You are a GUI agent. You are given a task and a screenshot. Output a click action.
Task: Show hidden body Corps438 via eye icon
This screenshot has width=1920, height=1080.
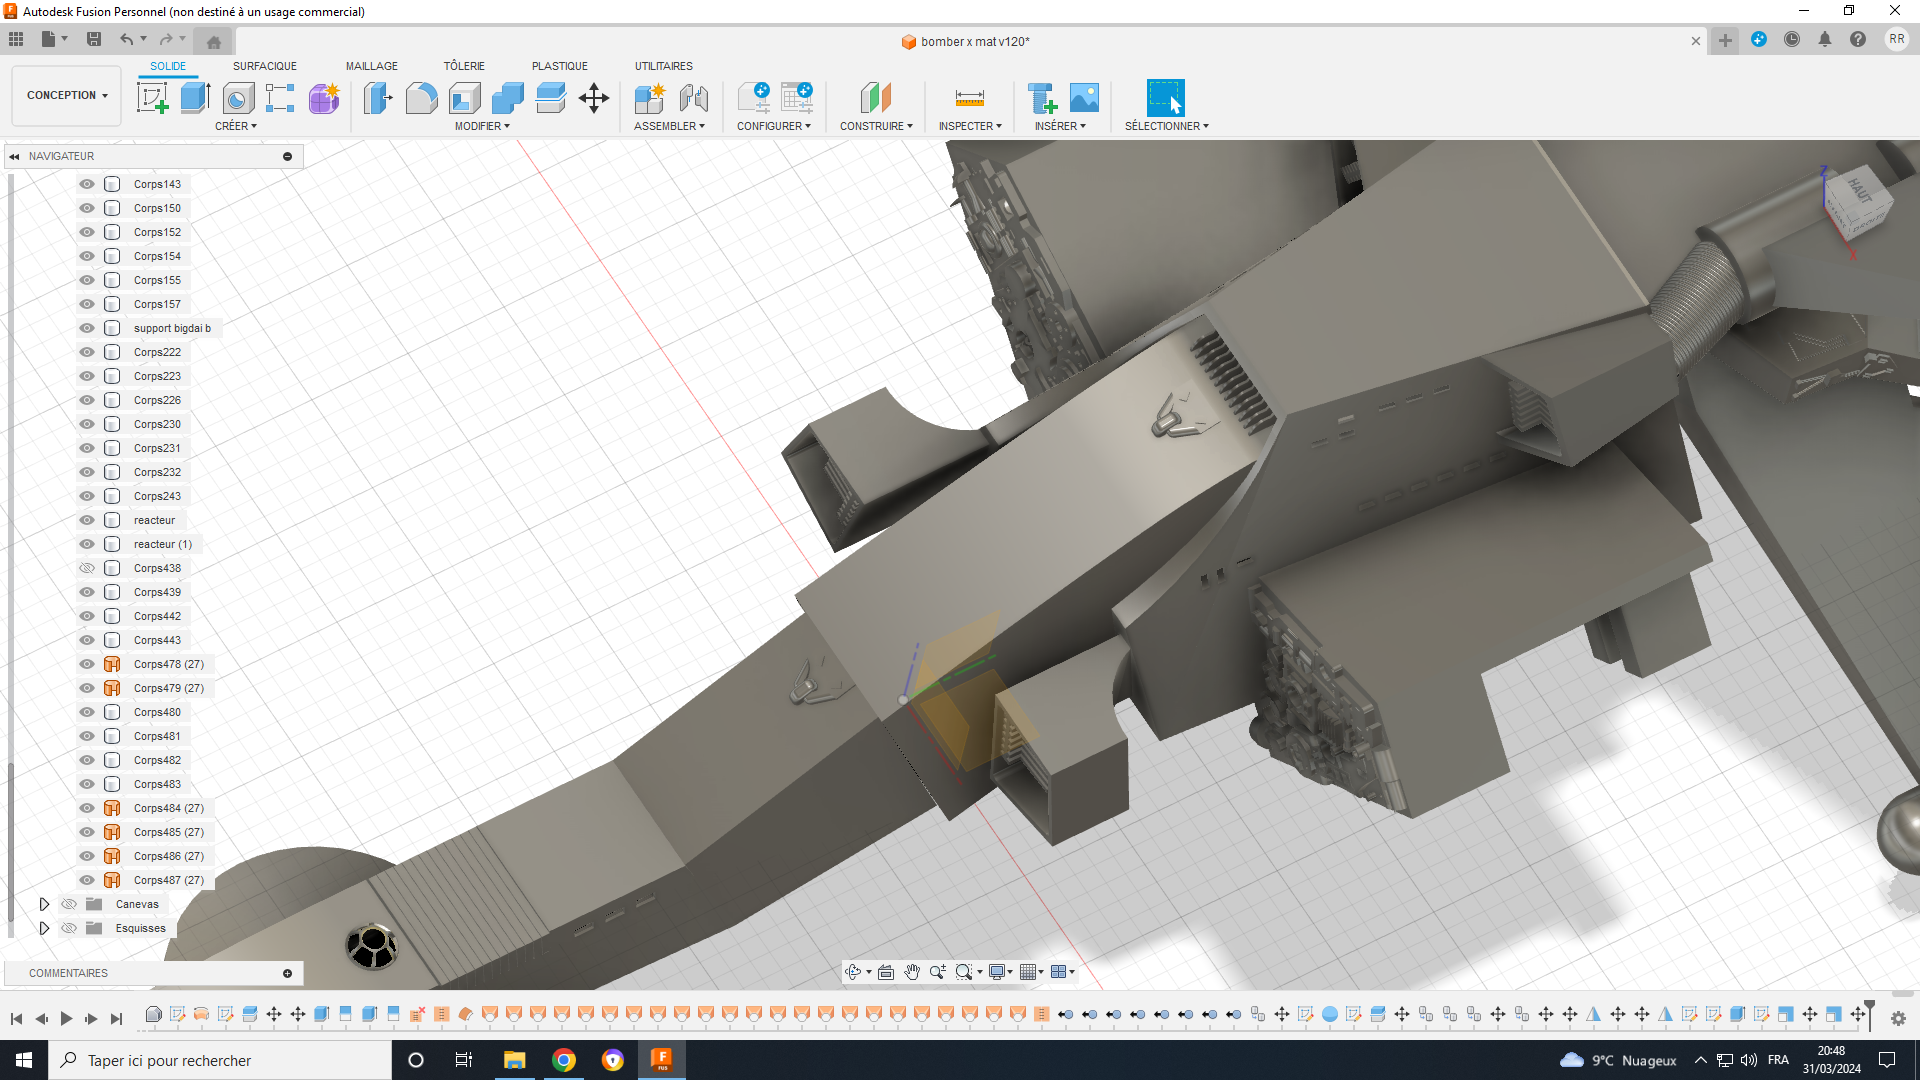pos(87,568)
